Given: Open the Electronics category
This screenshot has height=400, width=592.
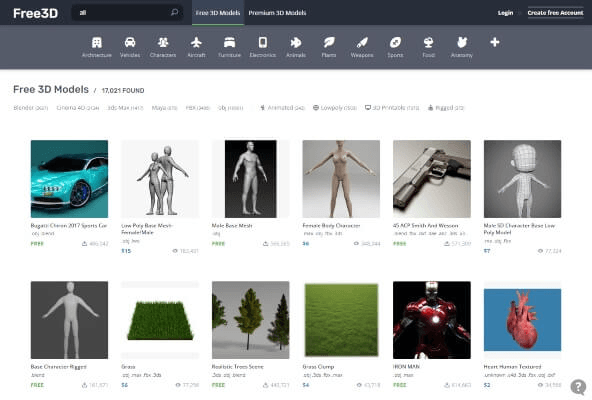Looking at the screenshot, I should pos(263,47).
